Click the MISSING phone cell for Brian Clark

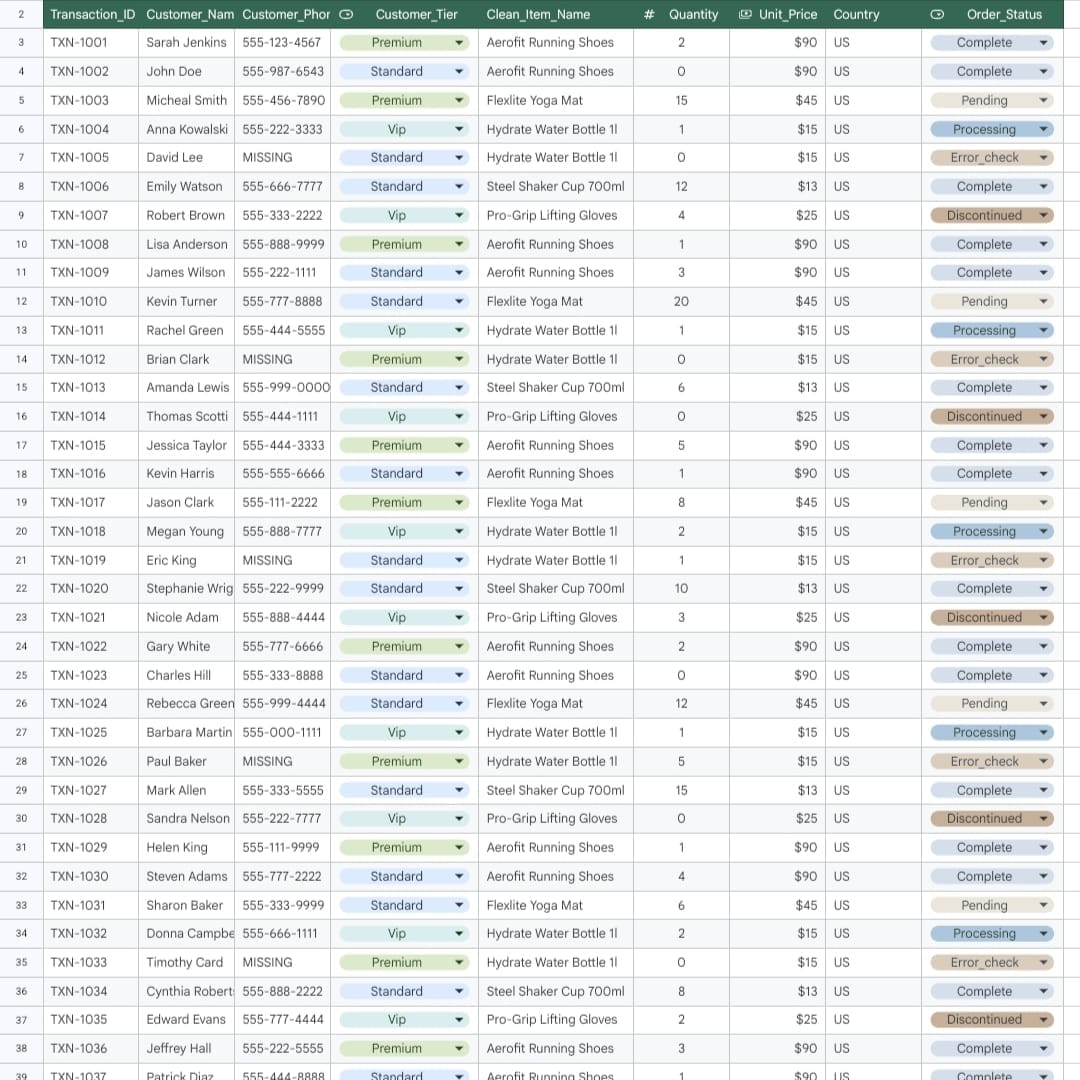point(282,360)
